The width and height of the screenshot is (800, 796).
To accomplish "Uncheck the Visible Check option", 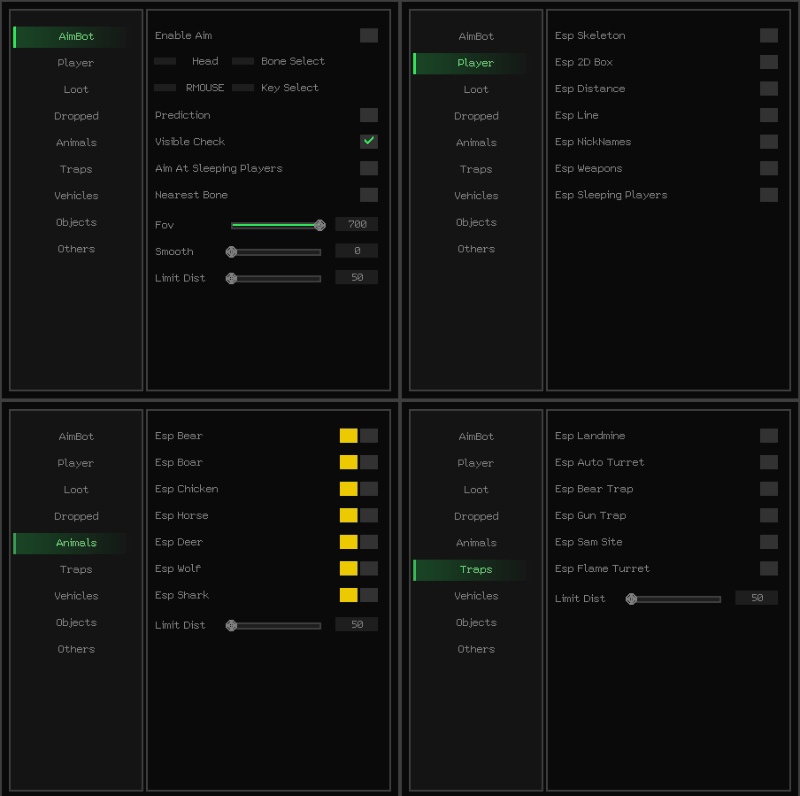I will 368,142.
